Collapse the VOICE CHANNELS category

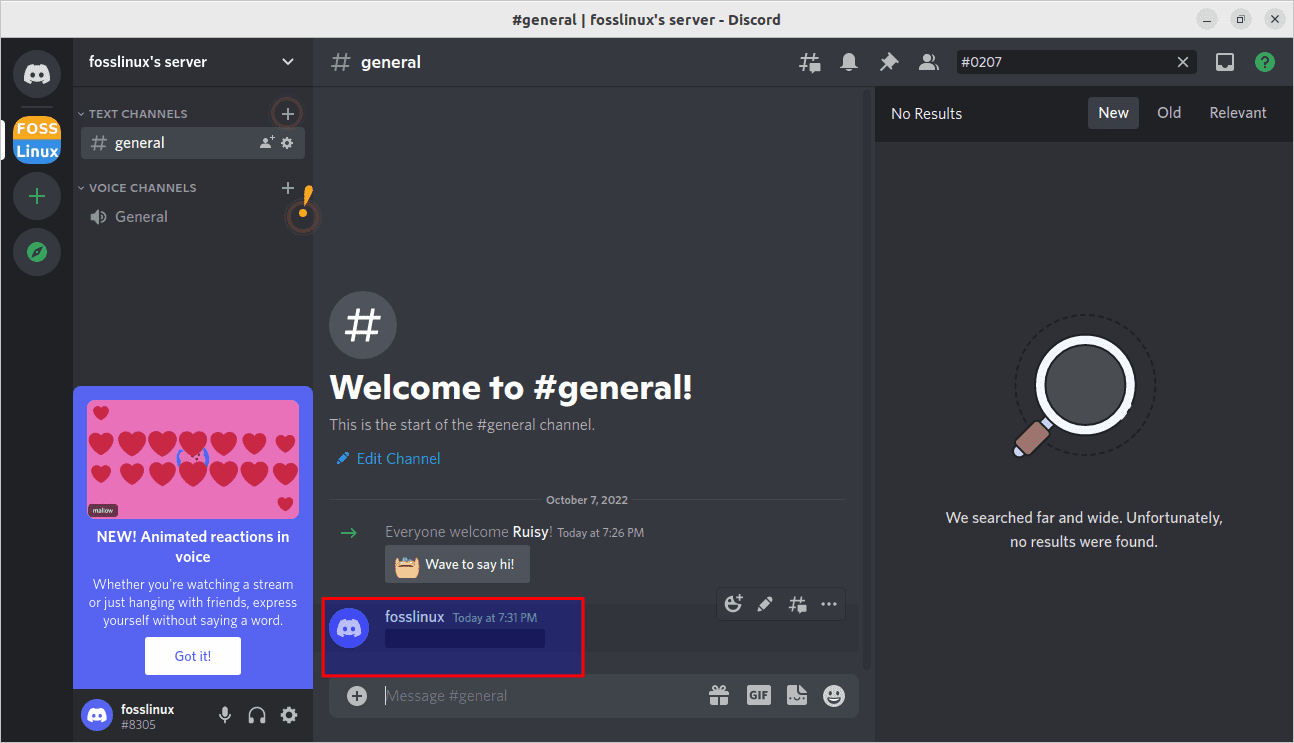(137, 188)
